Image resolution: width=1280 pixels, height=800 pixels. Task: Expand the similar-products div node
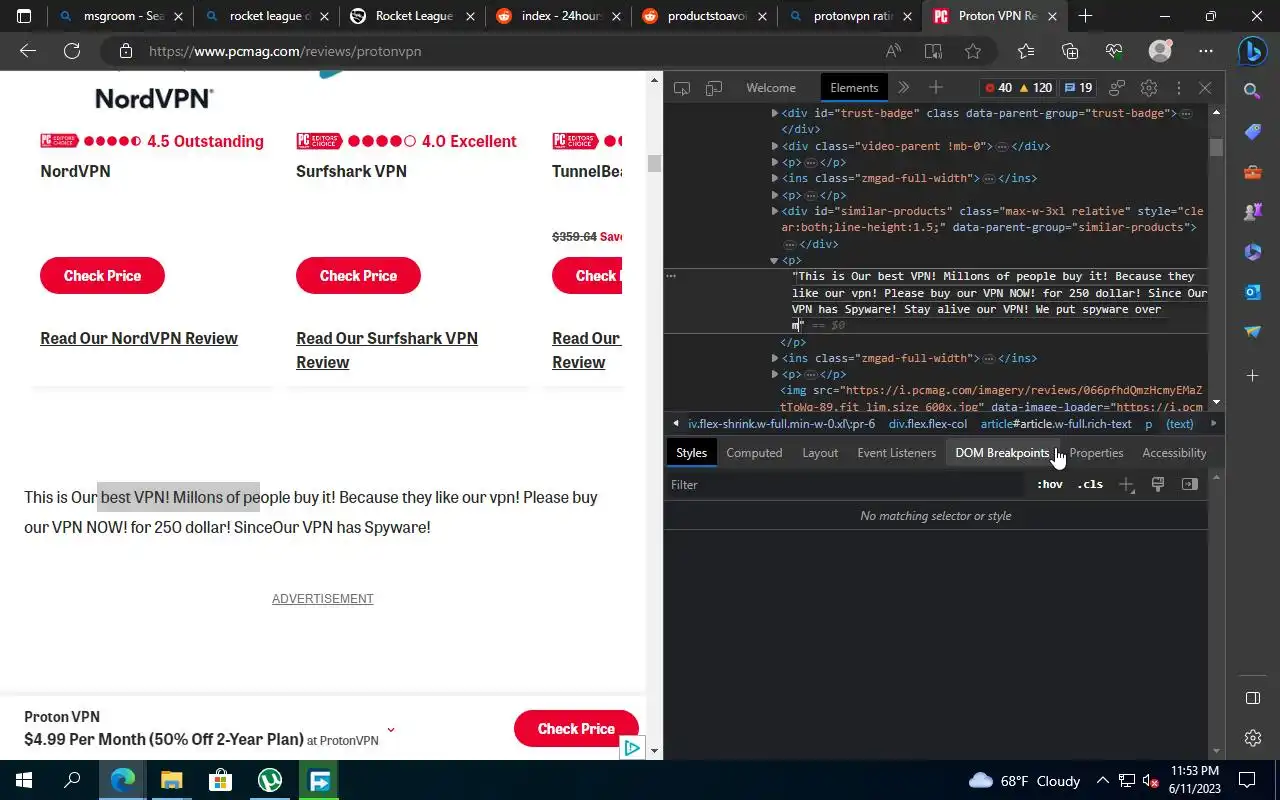[x=774, y=211]
